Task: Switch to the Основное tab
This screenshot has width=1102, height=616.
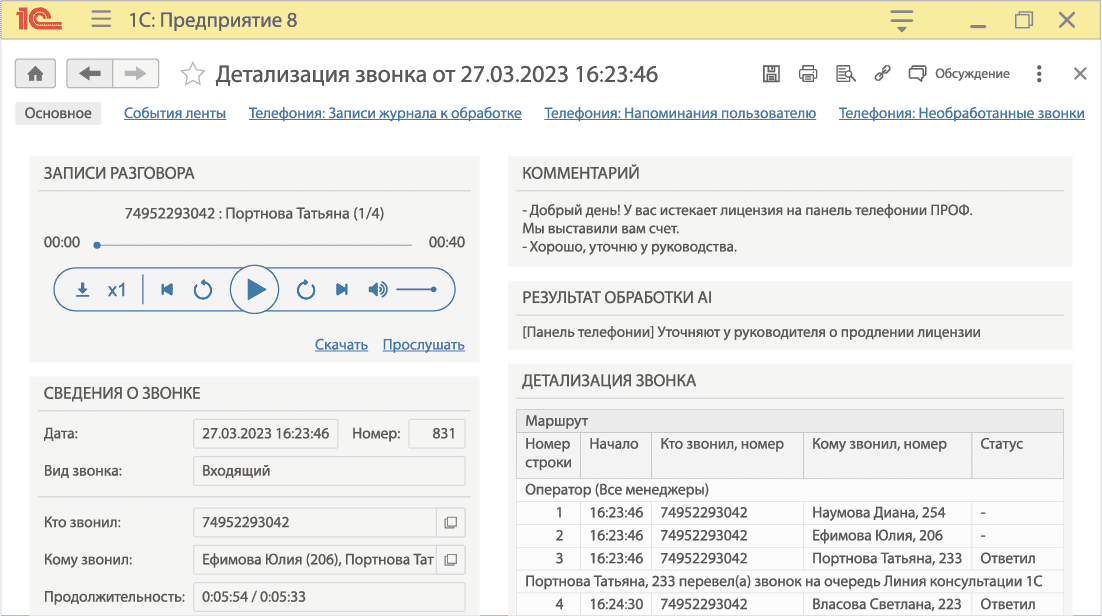Action: (57, 113)
